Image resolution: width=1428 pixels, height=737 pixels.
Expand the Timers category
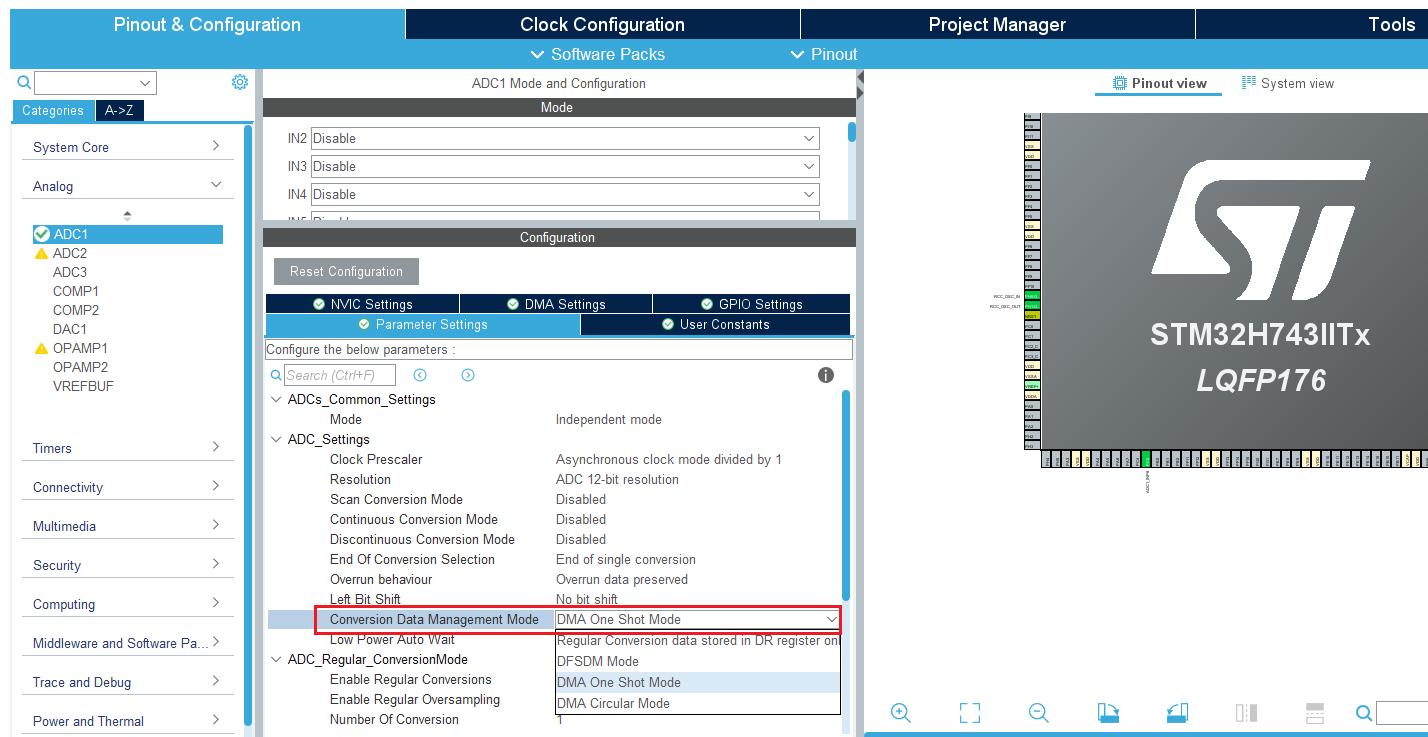(215, 447)
